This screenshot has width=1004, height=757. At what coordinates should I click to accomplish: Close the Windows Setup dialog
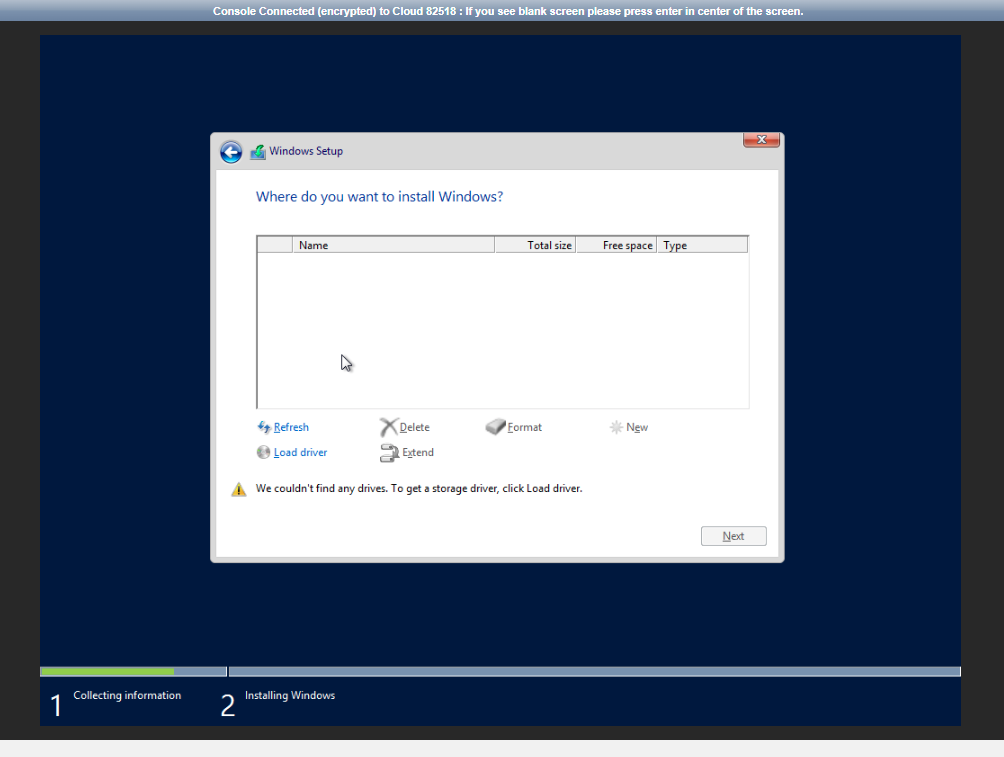tap(761, 140)
